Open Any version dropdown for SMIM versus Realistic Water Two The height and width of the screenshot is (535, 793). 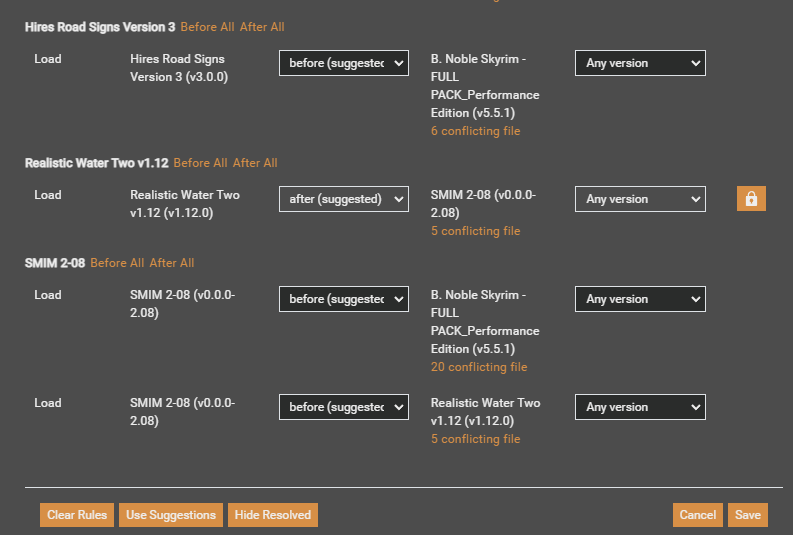[640, 407]
